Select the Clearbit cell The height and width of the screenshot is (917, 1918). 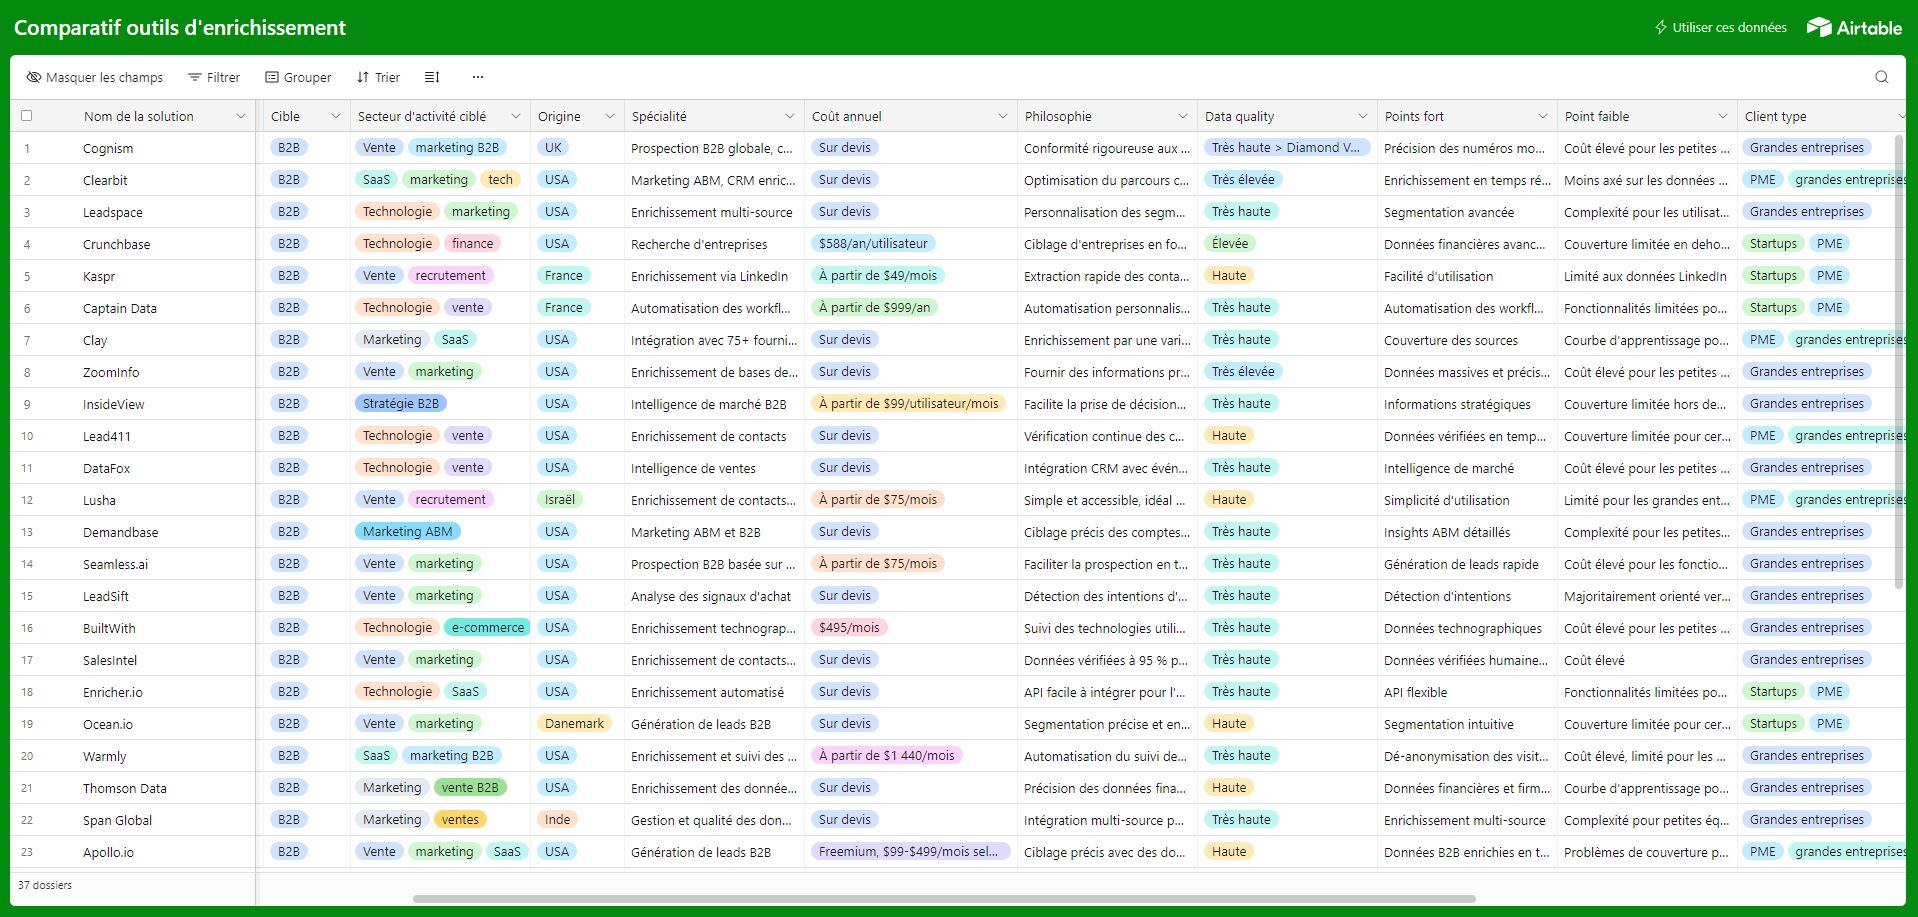coord(105,180)
